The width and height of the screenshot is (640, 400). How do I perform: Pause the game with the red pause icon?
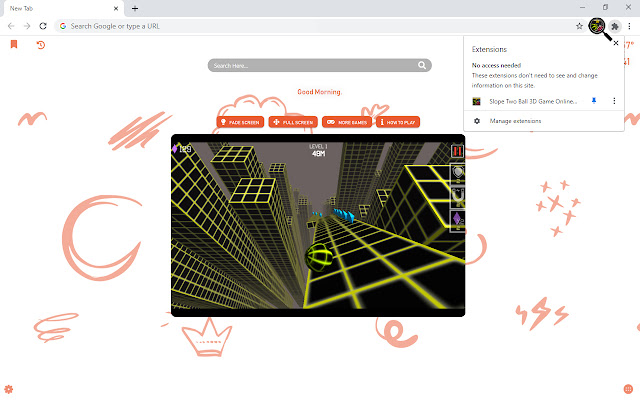(457, 151)
